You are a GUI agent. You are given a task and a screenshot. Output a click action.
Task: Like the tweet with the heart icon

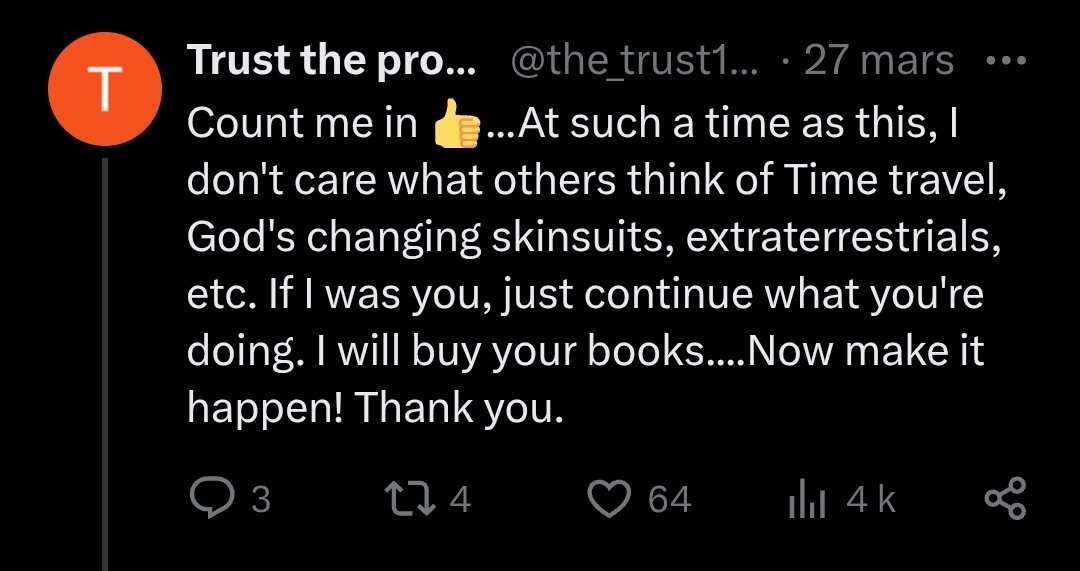(x=611, y=498)
